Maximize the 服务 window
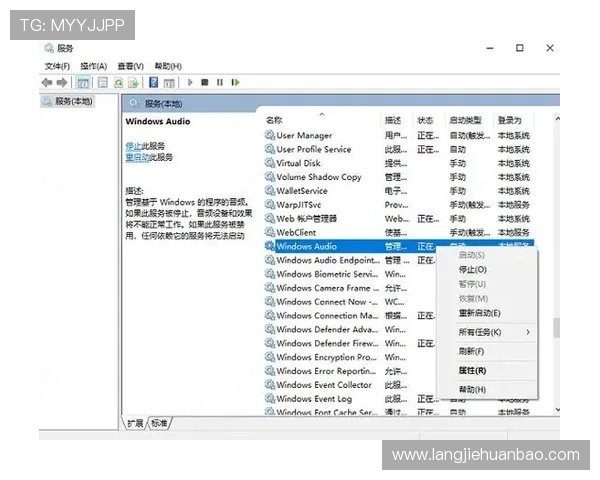This screenshot has height=480, width=600. point(520,48)
